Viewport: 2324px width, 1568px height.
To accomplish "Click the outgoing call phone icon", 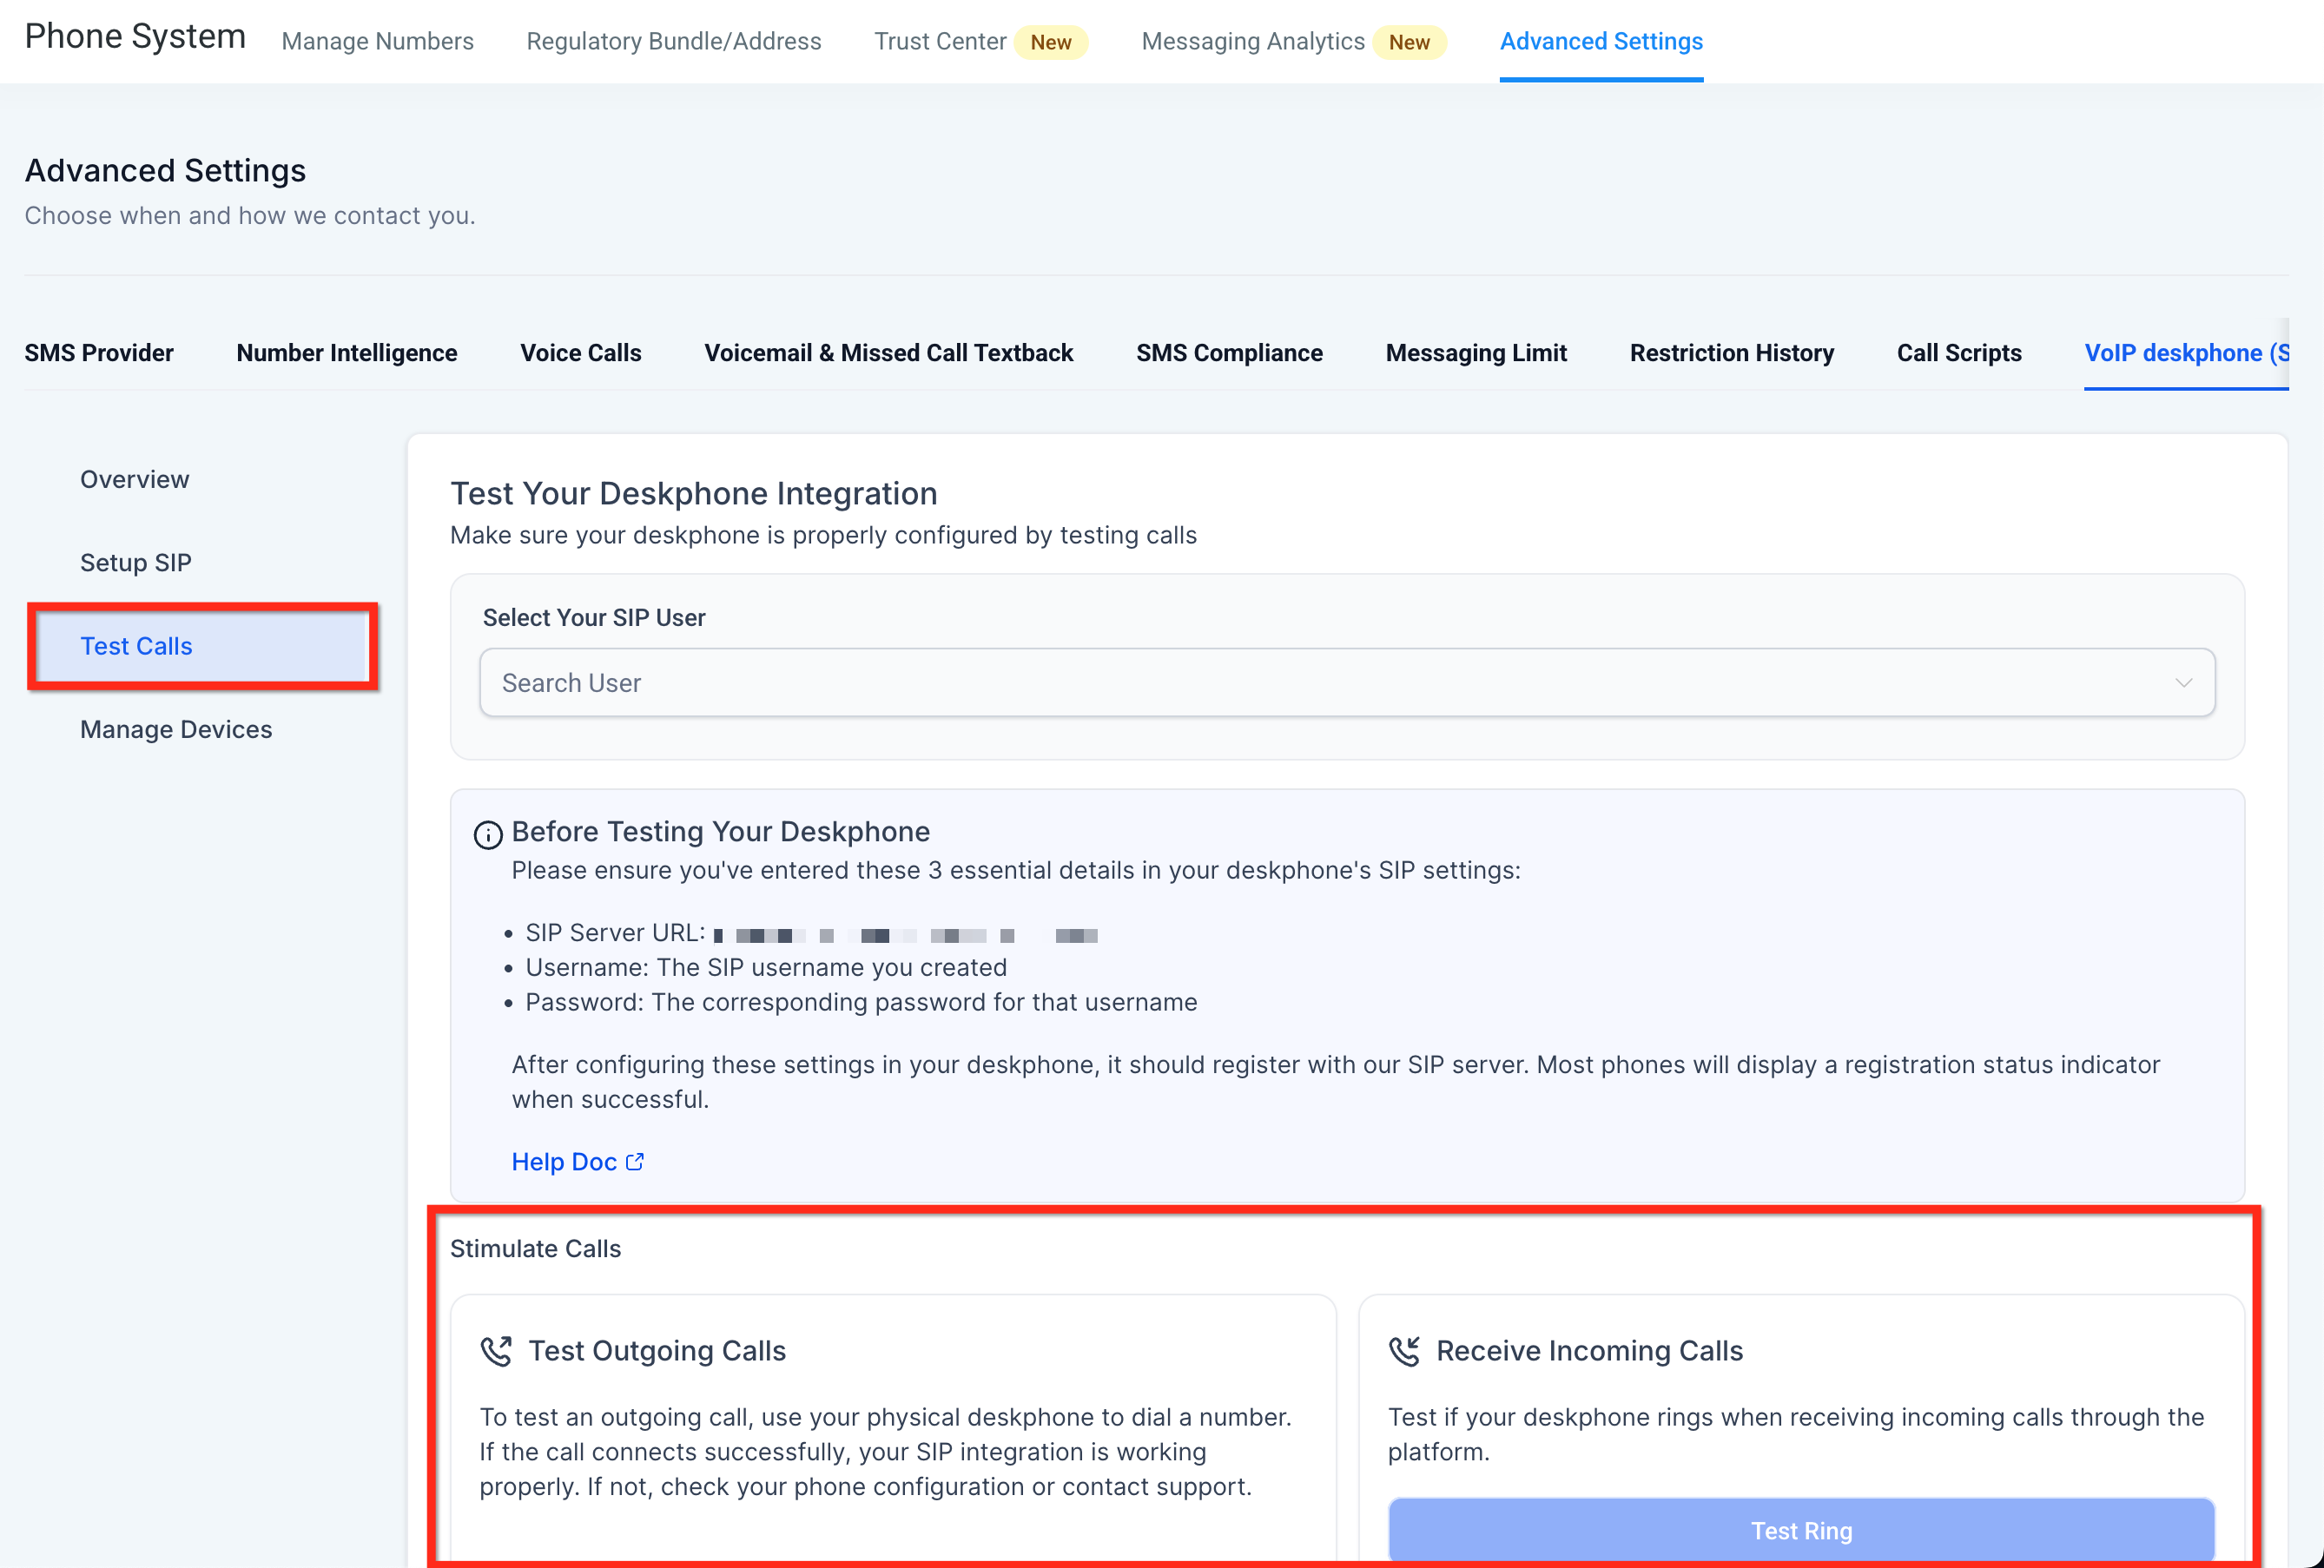I will pyautogui.click(x=496, y=1351).
